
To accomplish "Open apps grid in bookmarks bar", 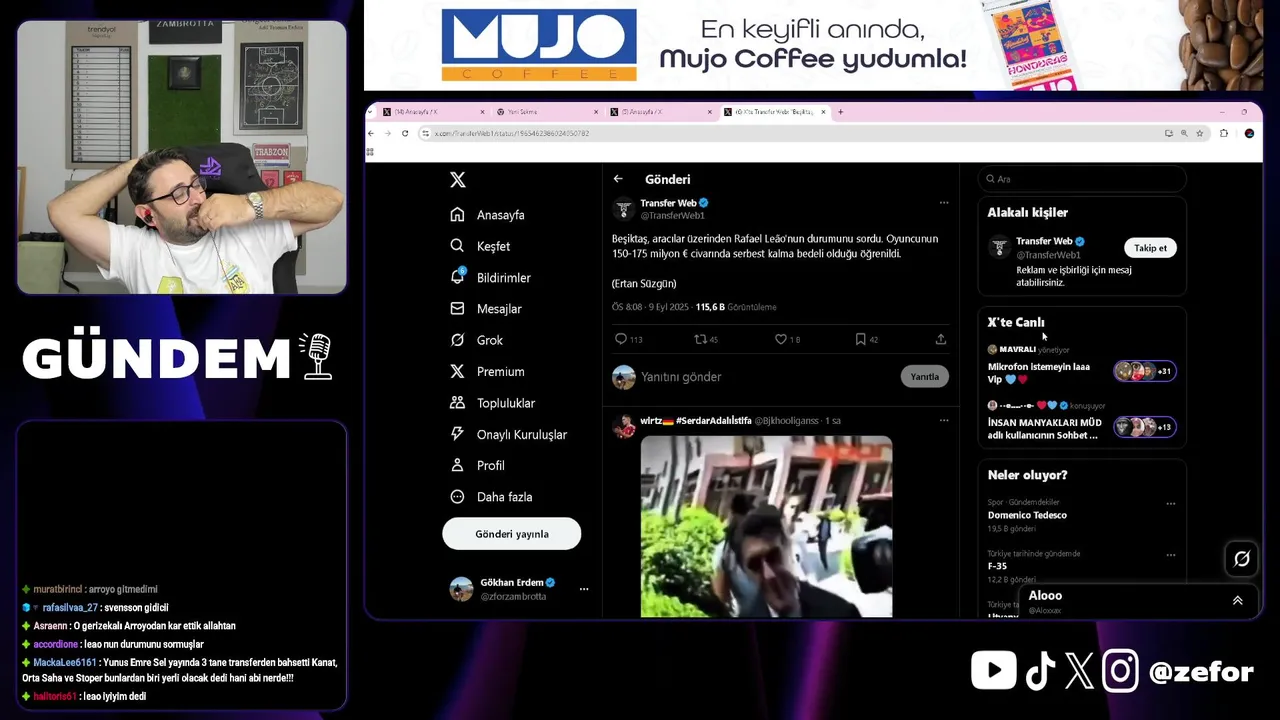I will [370, 152].
